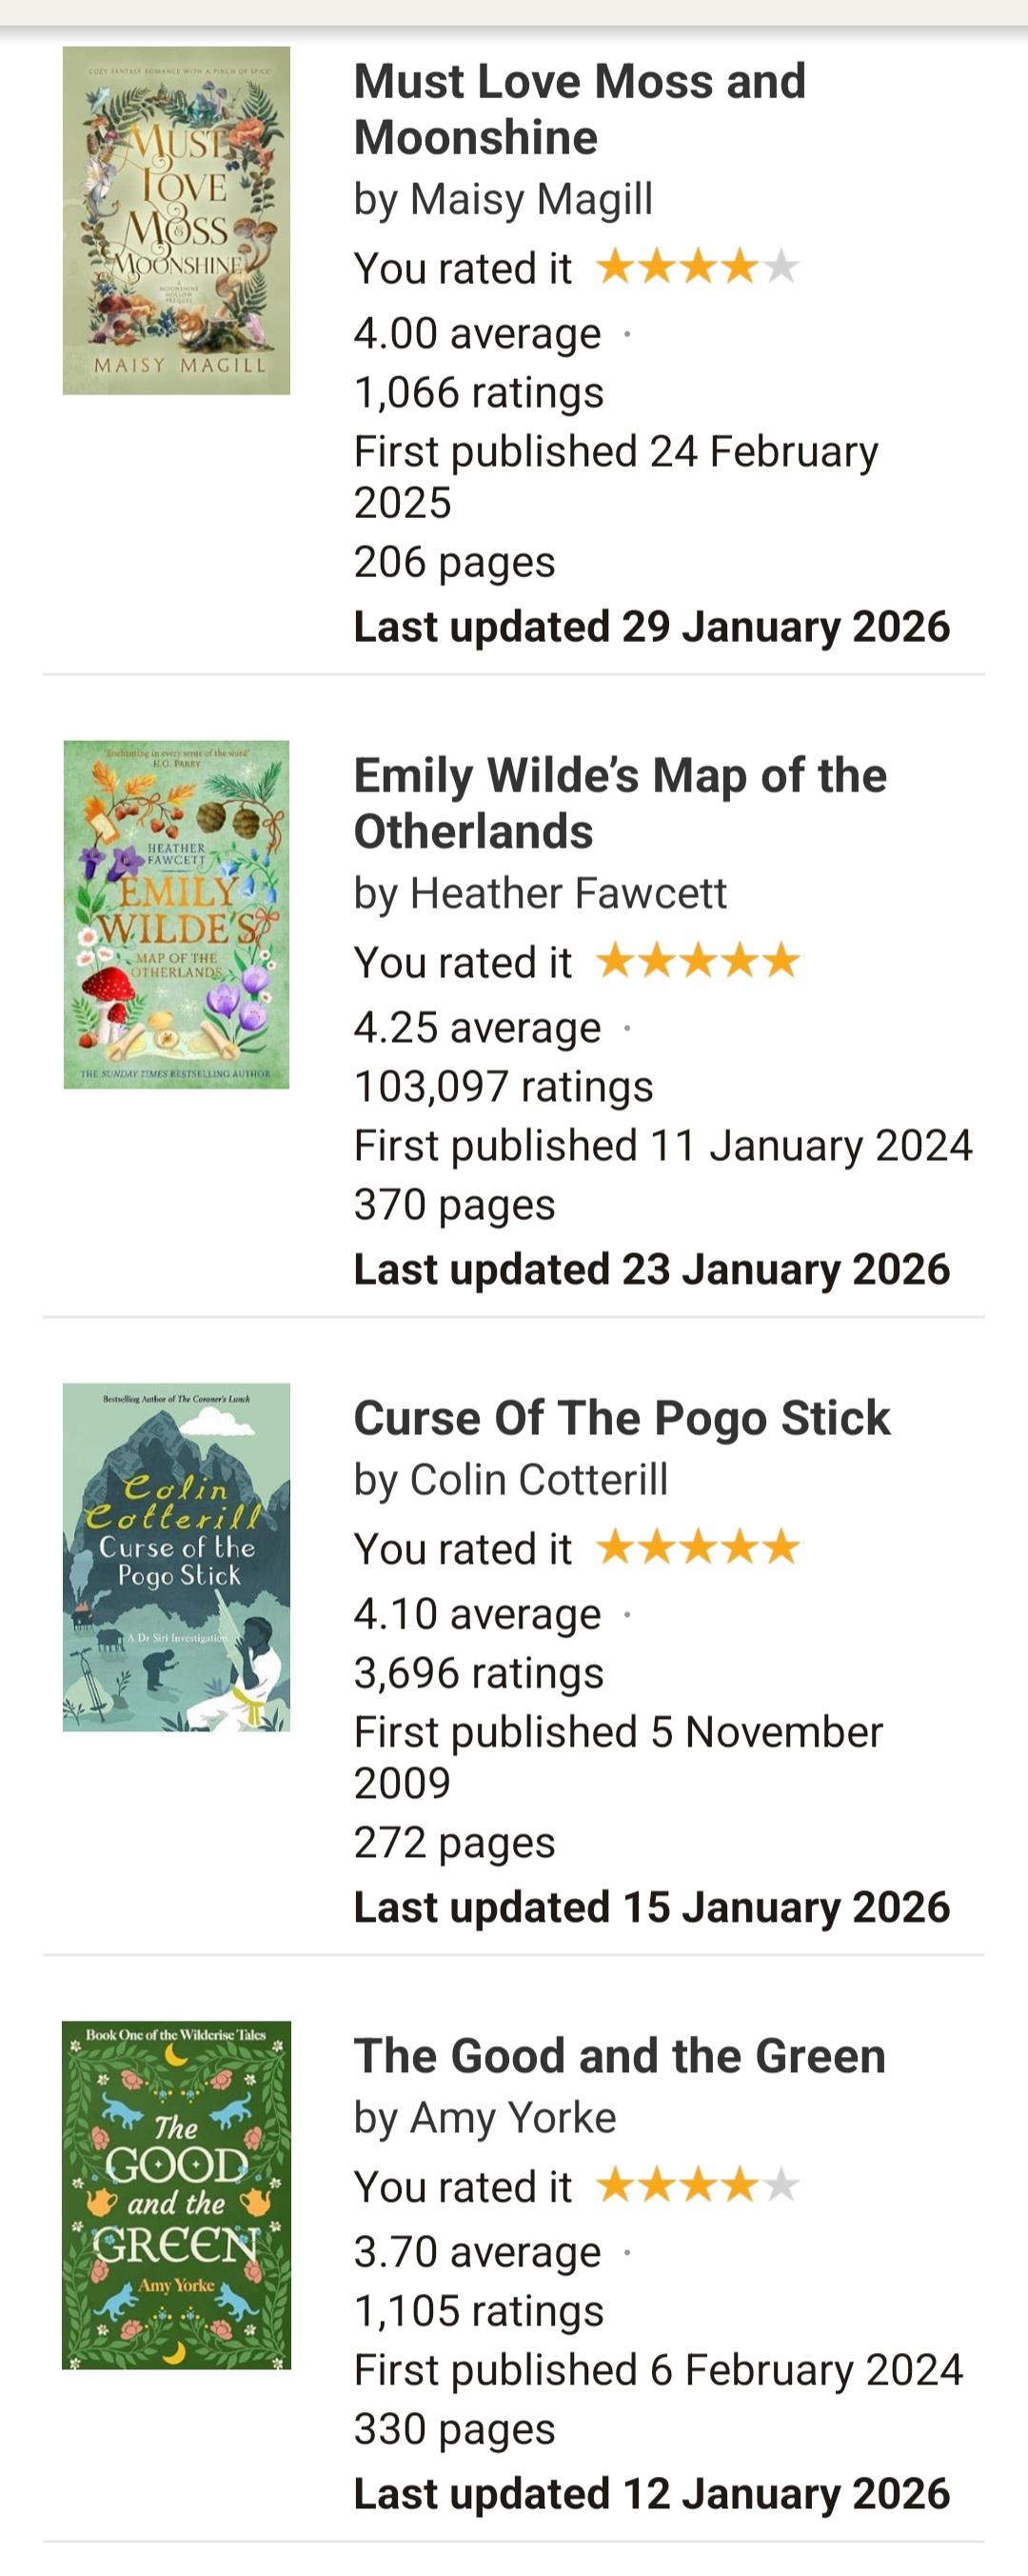Click fourth star of The Good and the Green
Screen dimensions: 1028x2576
tap(739, 2185)
